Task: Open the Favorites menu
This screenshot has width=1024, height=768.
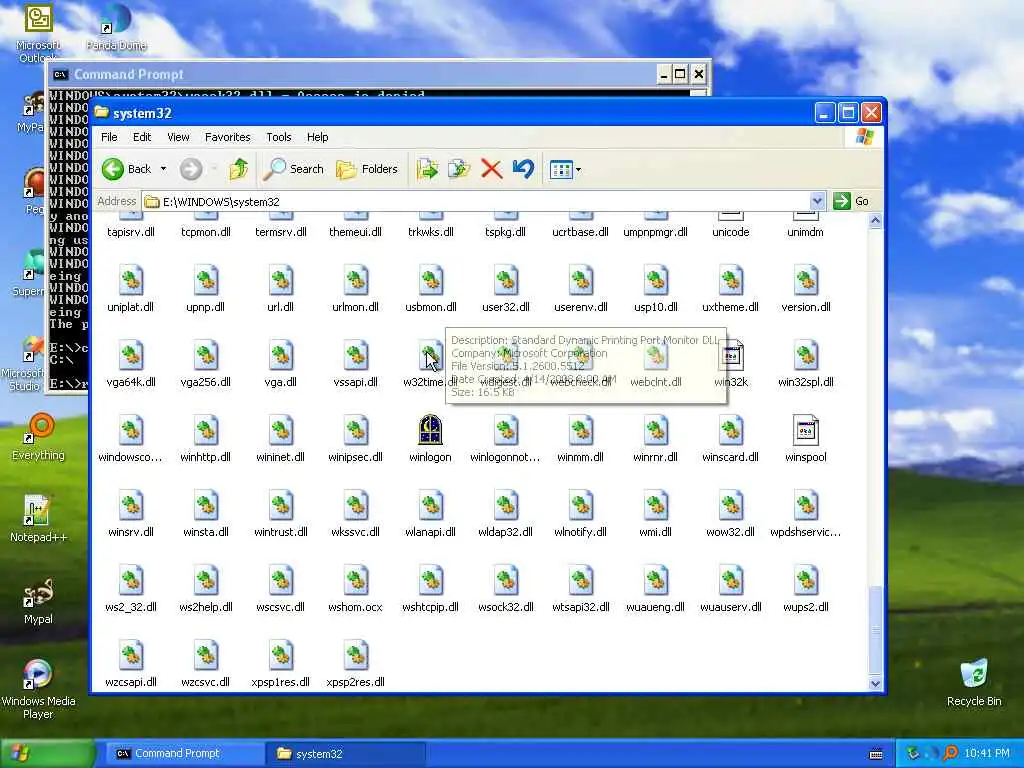Action: (x=227, y=137)
